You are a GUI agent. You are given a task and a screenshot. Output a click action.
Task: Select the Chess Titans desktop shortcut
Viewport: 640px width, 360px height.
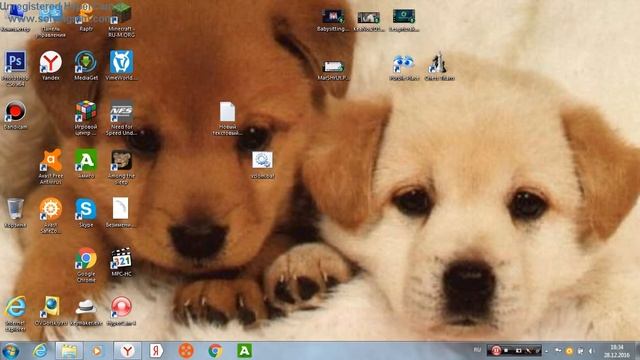439,67
